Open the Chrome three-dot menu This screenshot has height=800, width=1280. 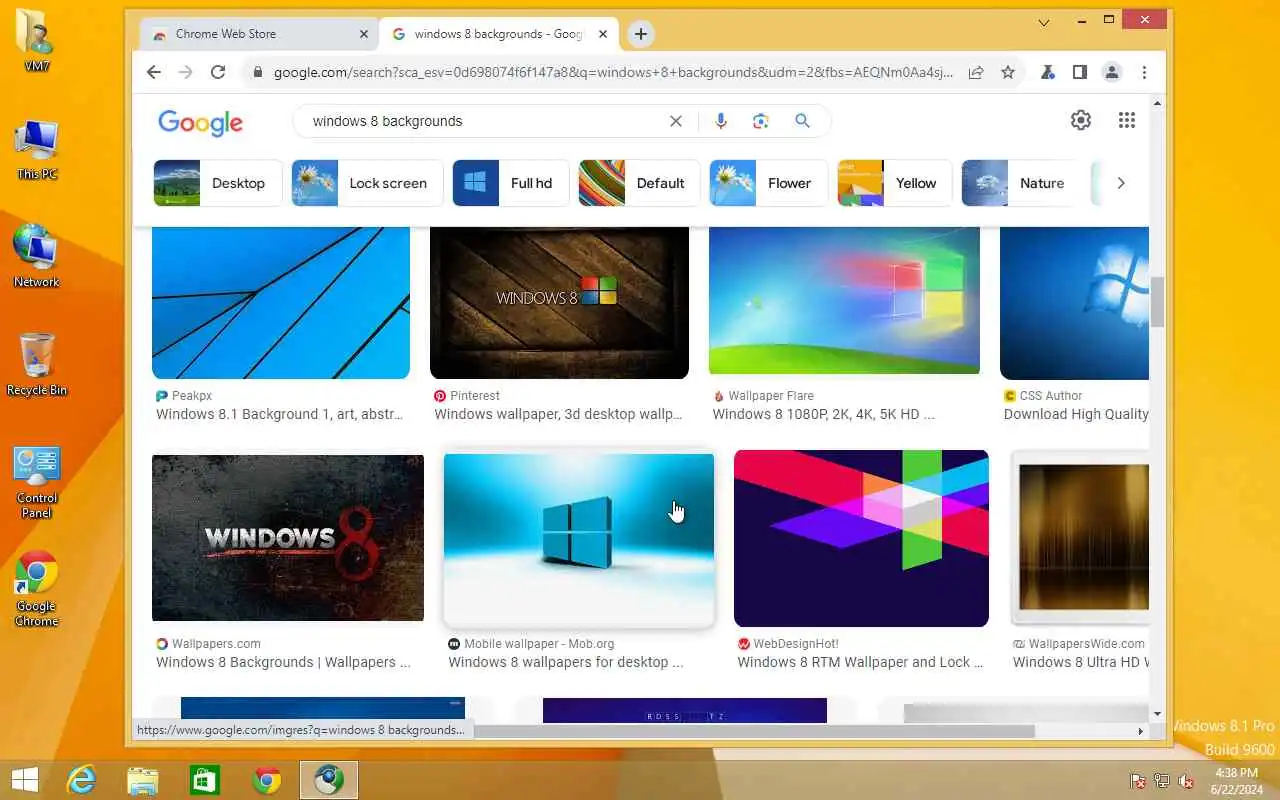tap(1144, 72)
